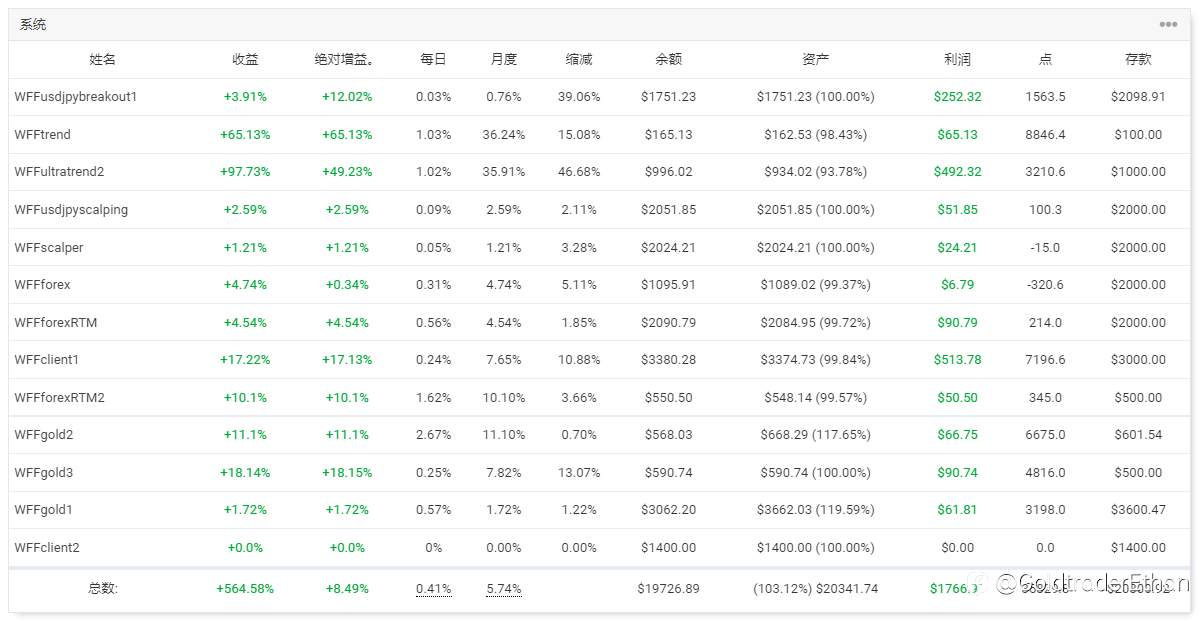Open the WFFusdjpybreakout1 system
This screenshot has height=621, width=1202.
[76, 97]
